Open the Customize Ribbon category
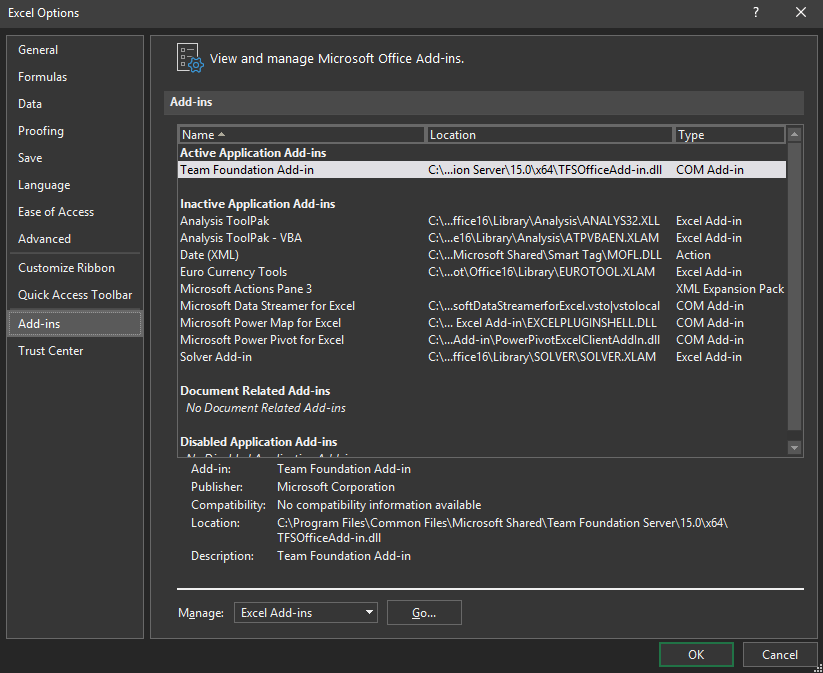The width and height of the screenshot is (823, 673). click(75, 268)
